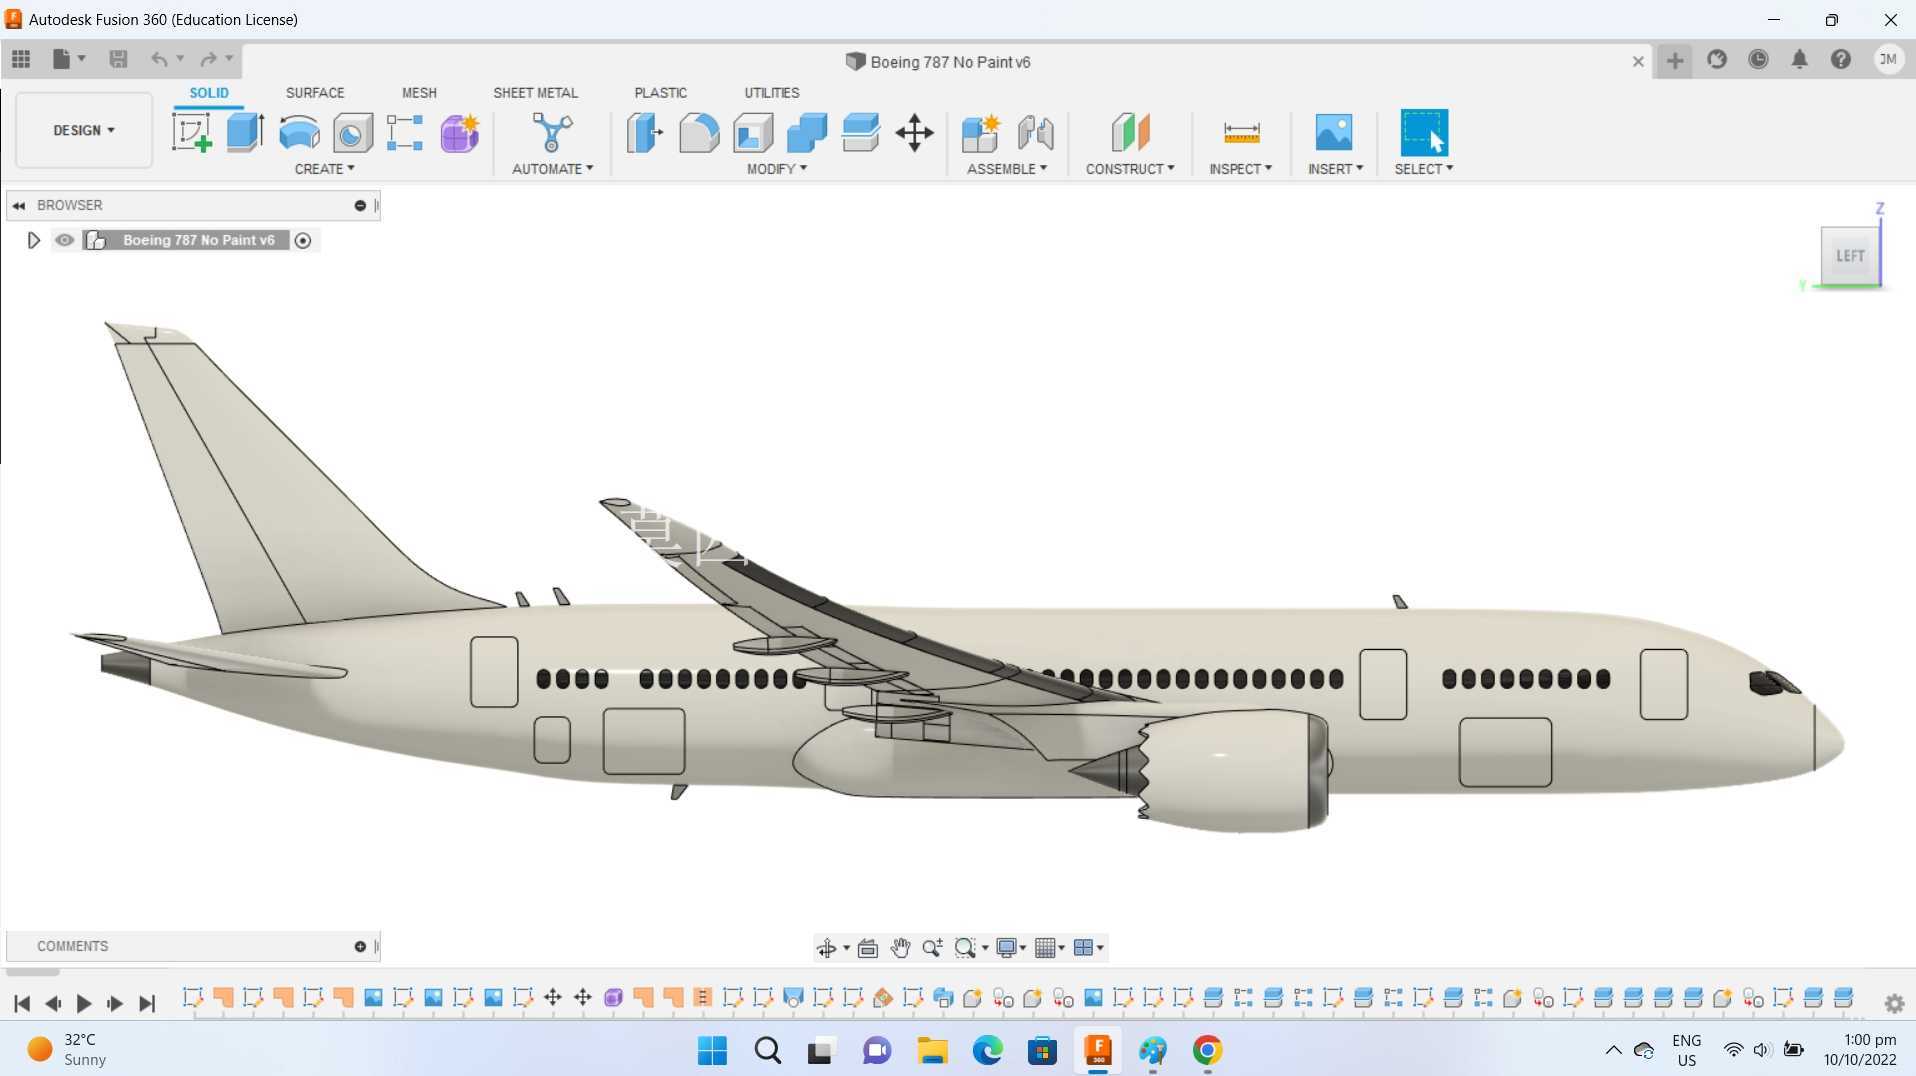Viewport: 1916px width, 1076px height.
Task: Select the Offset Plane construct tool
Action: [1130, 132]
